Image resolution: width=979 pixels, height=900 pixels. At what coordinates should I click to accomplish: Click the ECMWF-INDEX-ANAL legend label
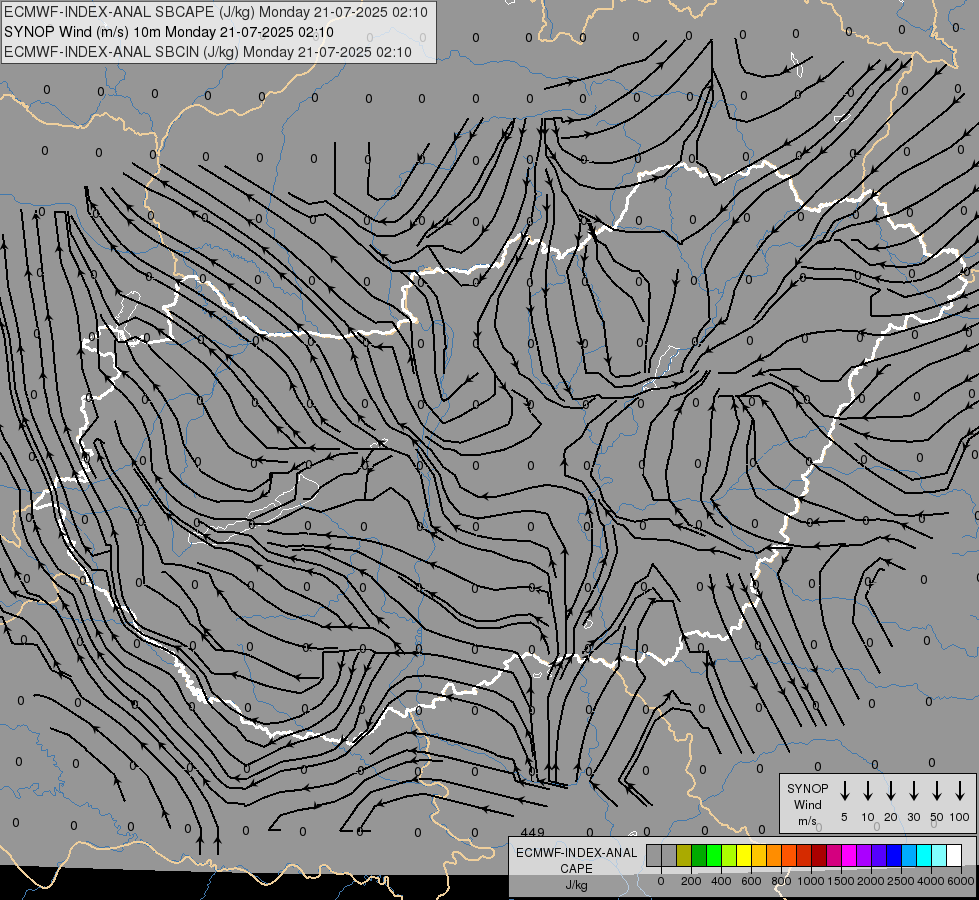coord(577,853)
